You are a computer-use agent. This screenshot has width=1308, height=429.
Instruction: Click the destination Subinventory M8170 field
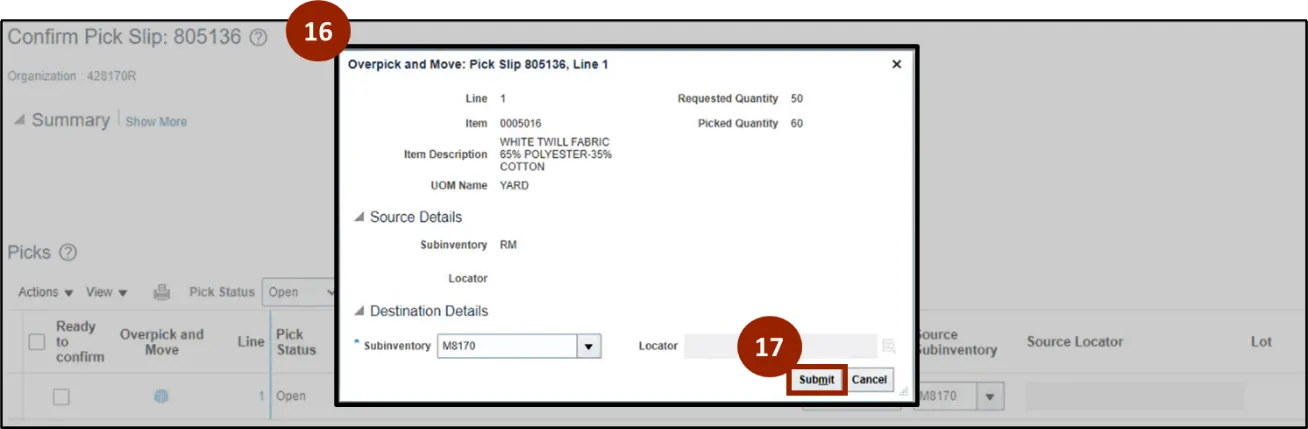point(507,346)
